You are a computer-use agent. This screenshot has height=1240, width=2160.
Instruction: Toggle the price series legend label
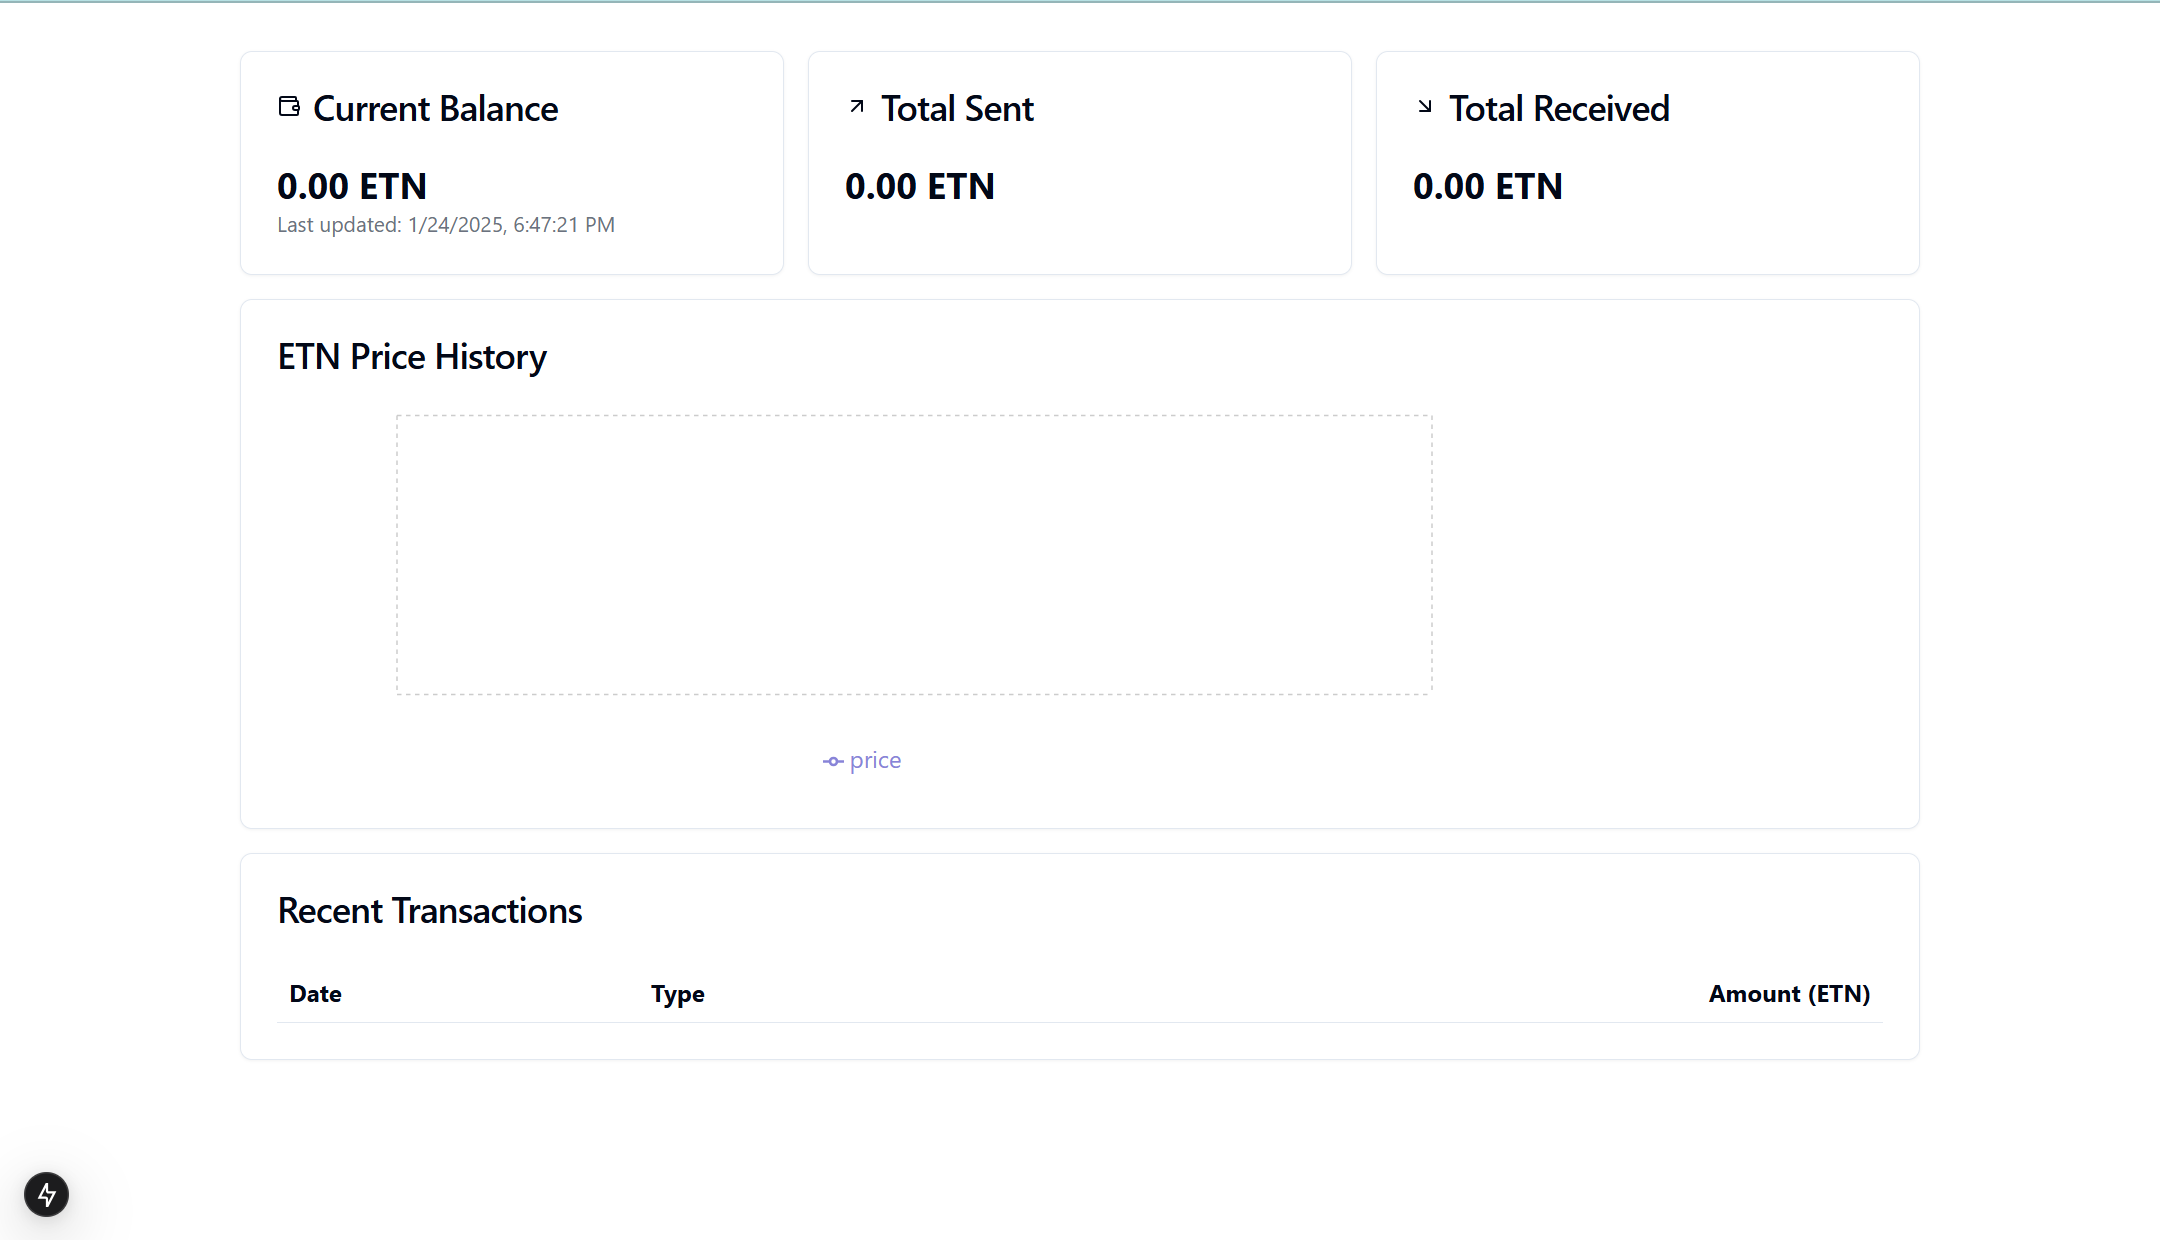(x=875, y=761)
